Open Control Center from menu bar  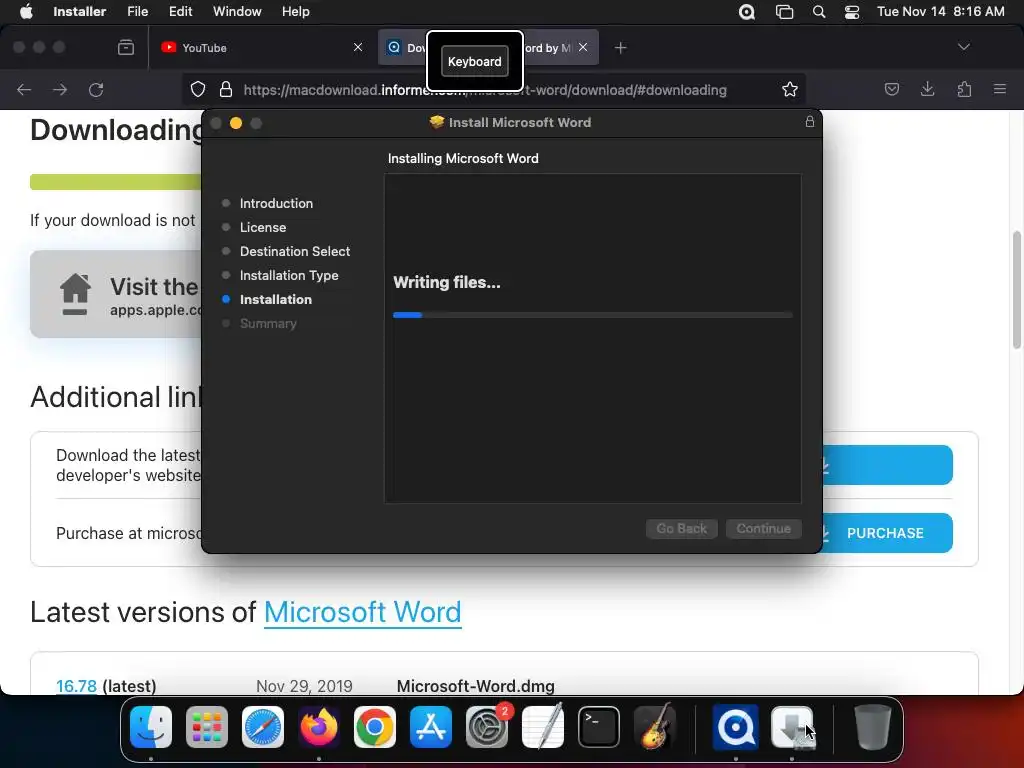852,12
